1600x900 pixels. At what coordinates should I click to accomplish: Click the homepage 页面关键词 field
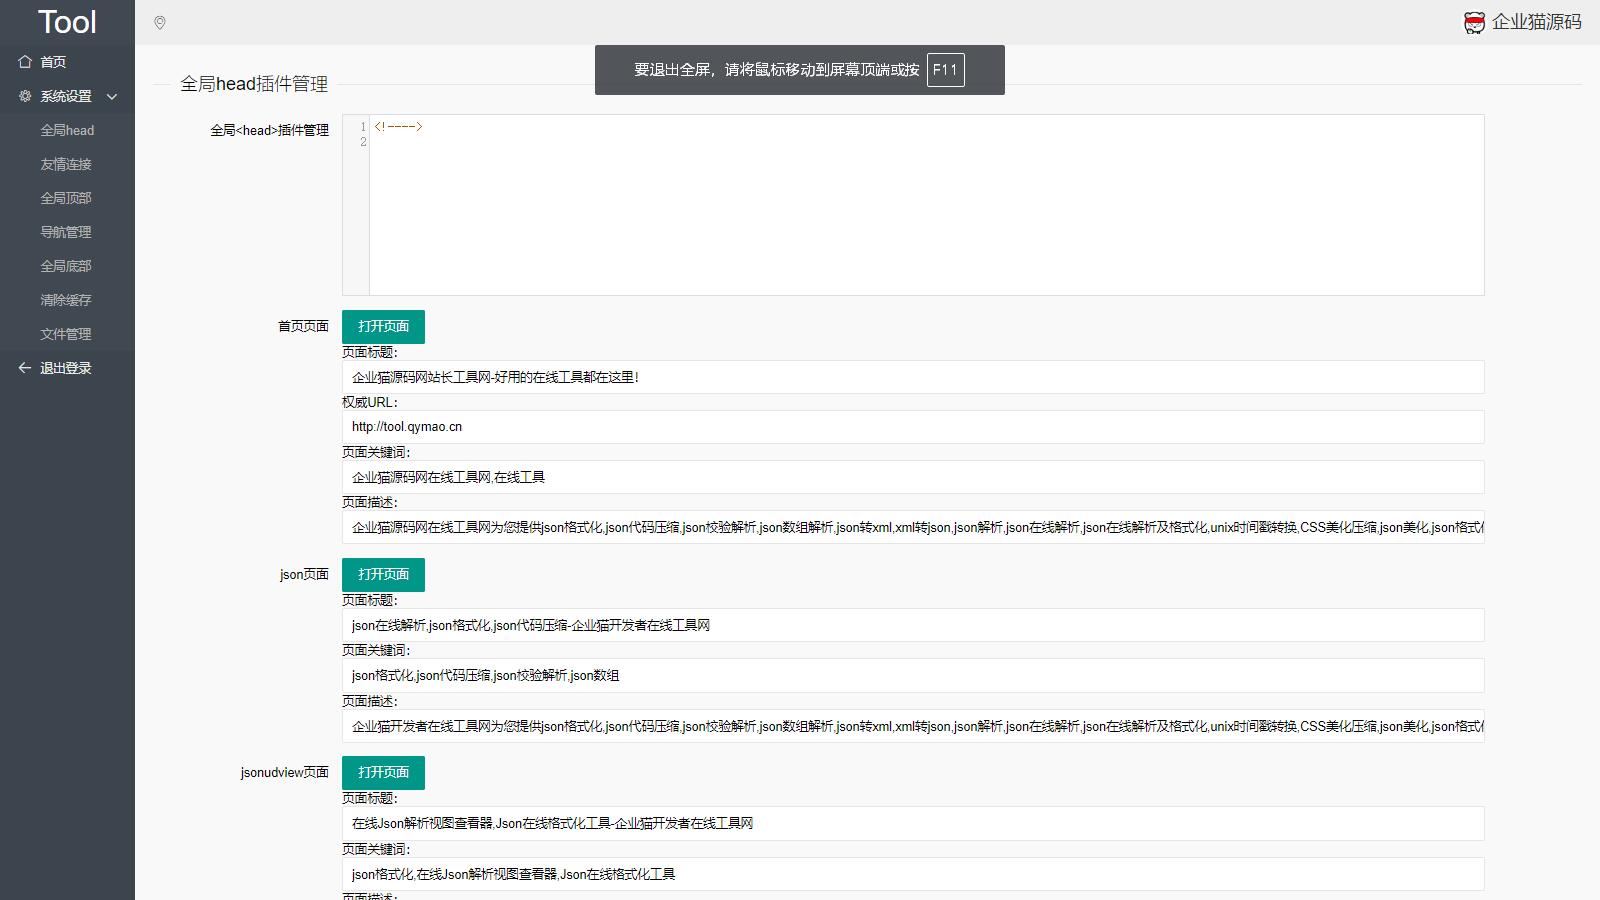(x=912, y=477)
